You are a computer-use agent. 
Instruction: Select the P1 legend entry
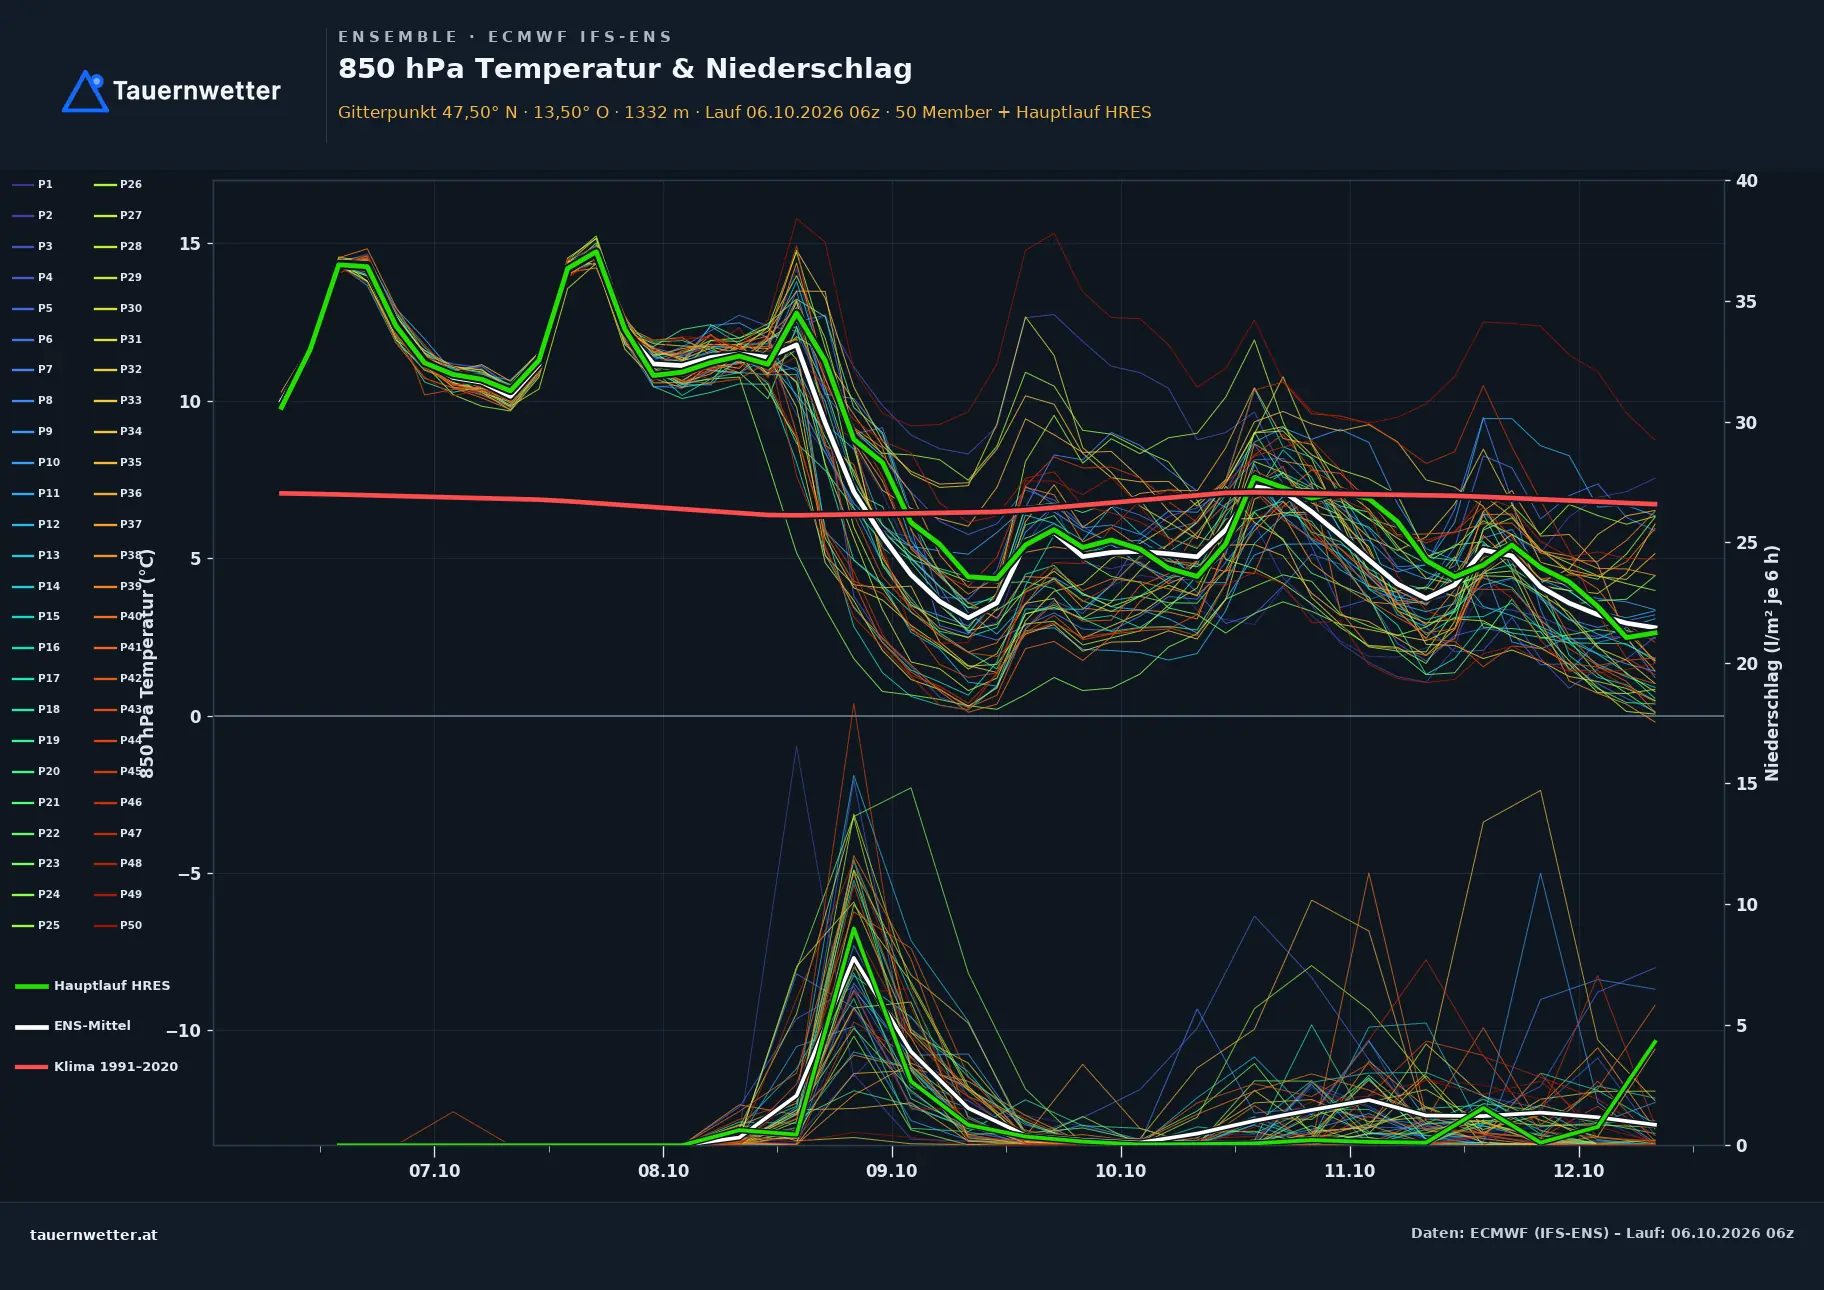tap(33, 184)
